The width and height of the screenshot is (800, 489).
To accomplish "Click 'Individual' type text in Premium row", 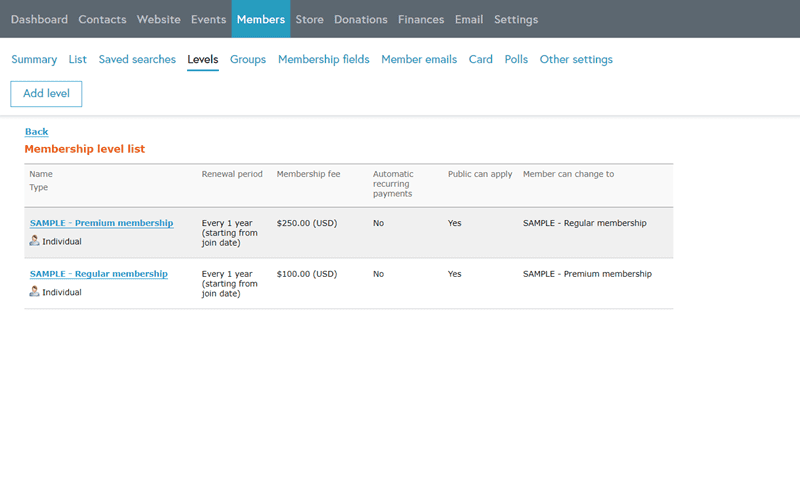I will tap(62, 241).
